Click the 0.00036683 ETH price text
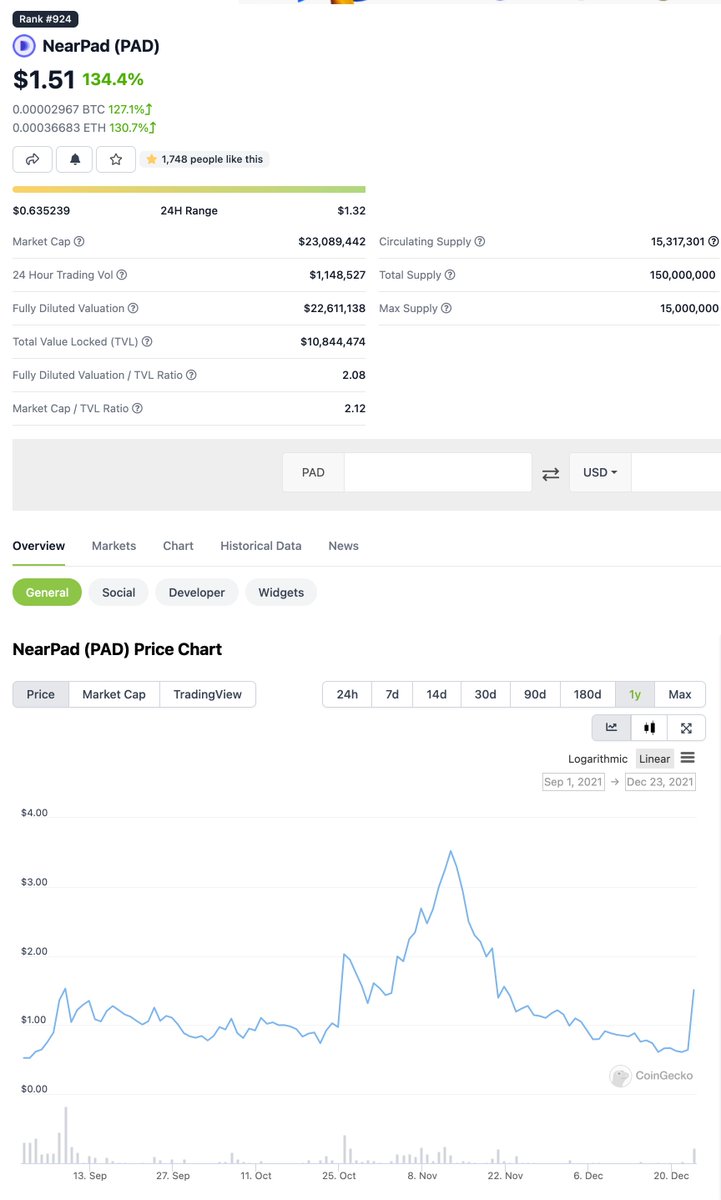Viewport: 721px width, 1200px height. [x=58, y=128]
